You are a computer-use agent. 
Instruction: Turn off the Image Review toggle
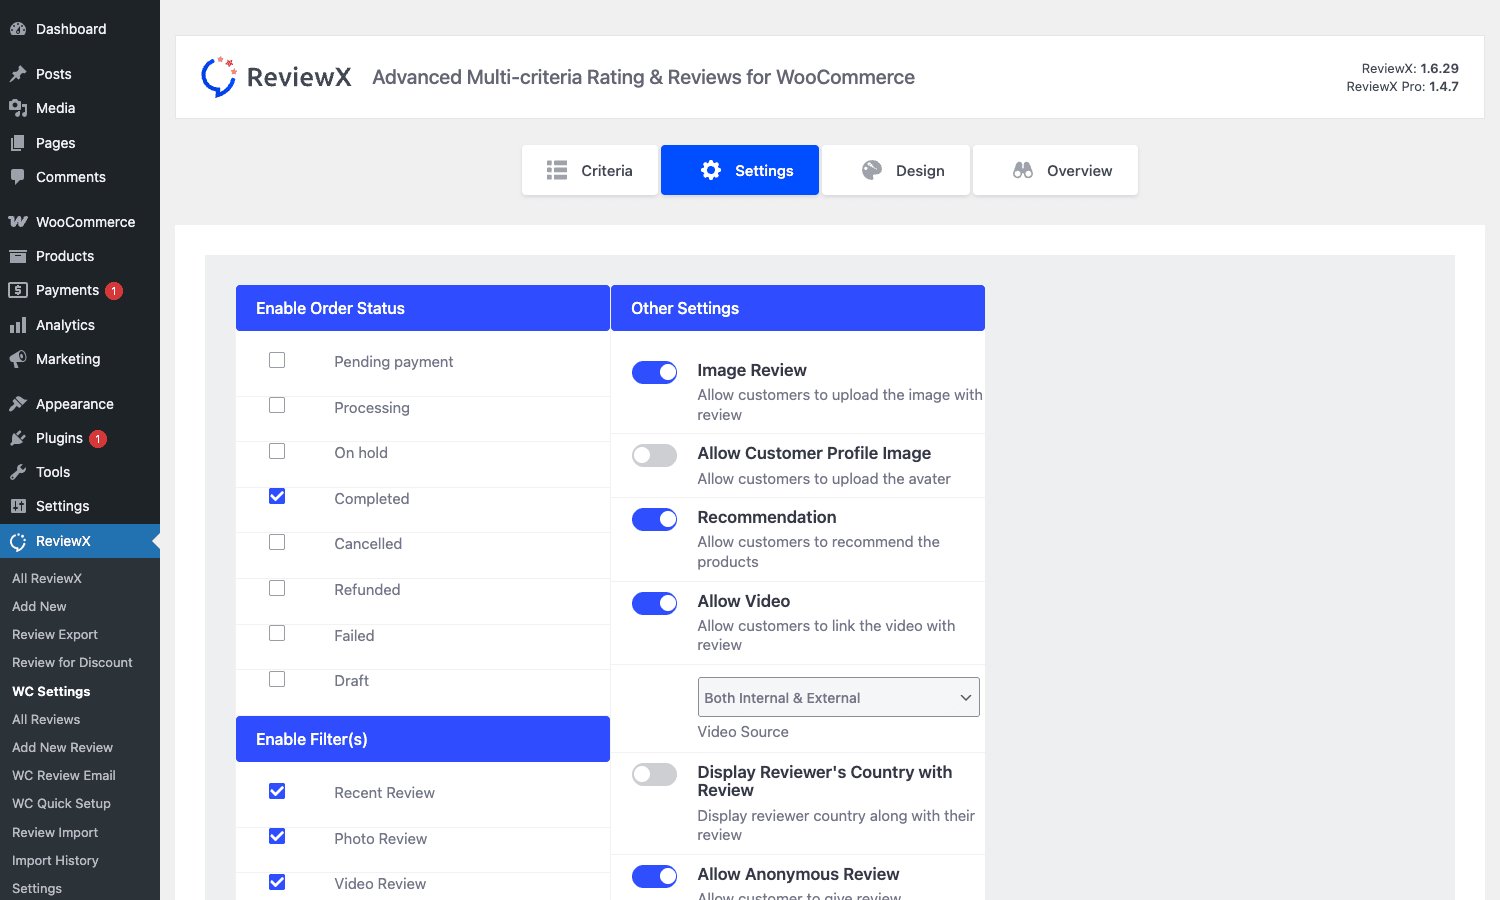point(655,372)
